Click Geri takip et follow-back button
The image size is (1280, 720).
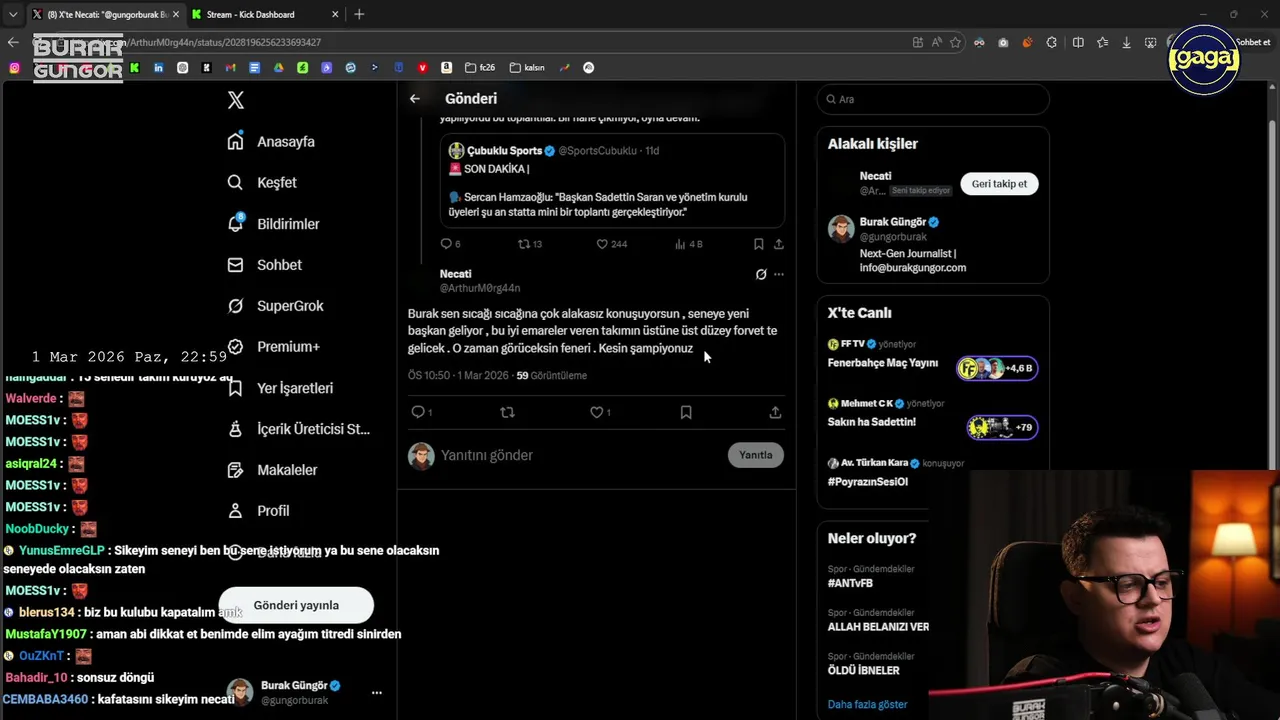pos(999,184)
